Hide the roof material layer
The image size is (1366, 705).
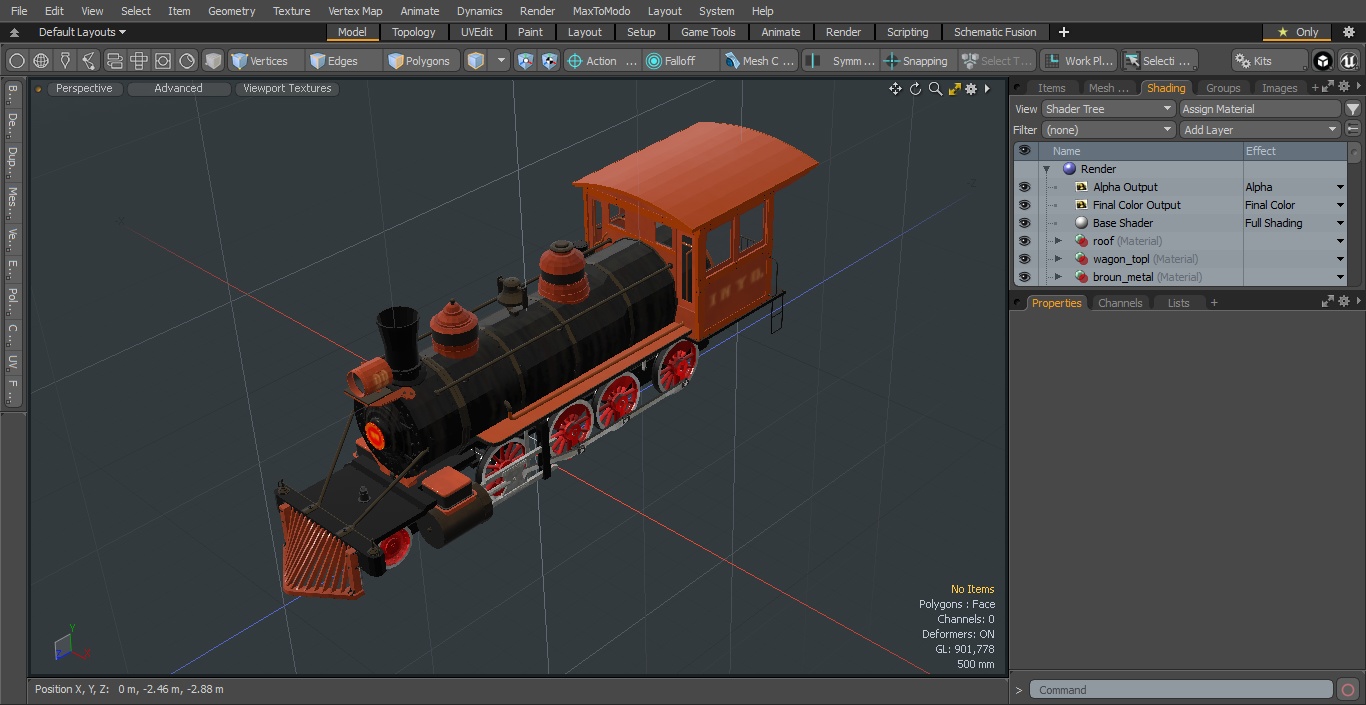pyautogui.click(x=1024, y=240)
